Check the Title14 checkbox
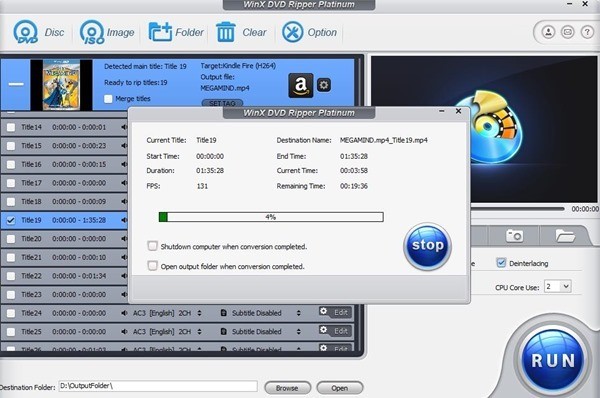600x398 pixels. click(11, 127)
